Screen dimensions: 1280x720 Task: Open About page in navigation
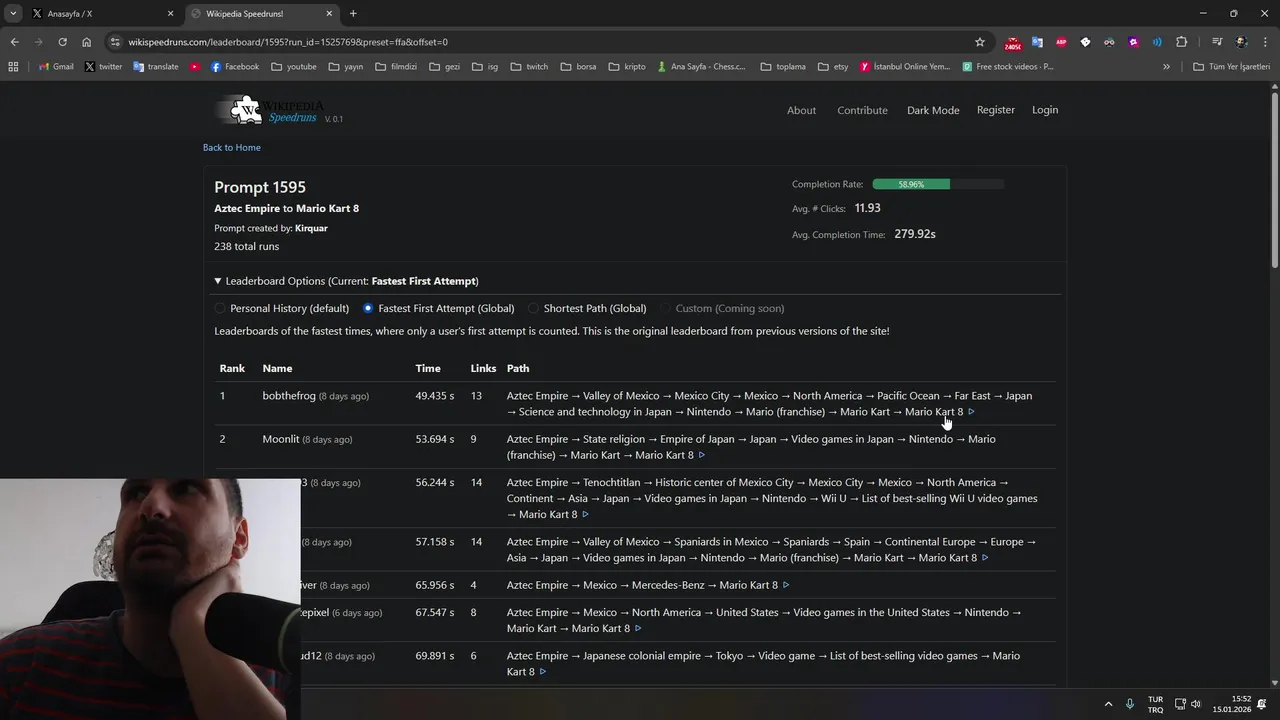[x=801, y=111]
